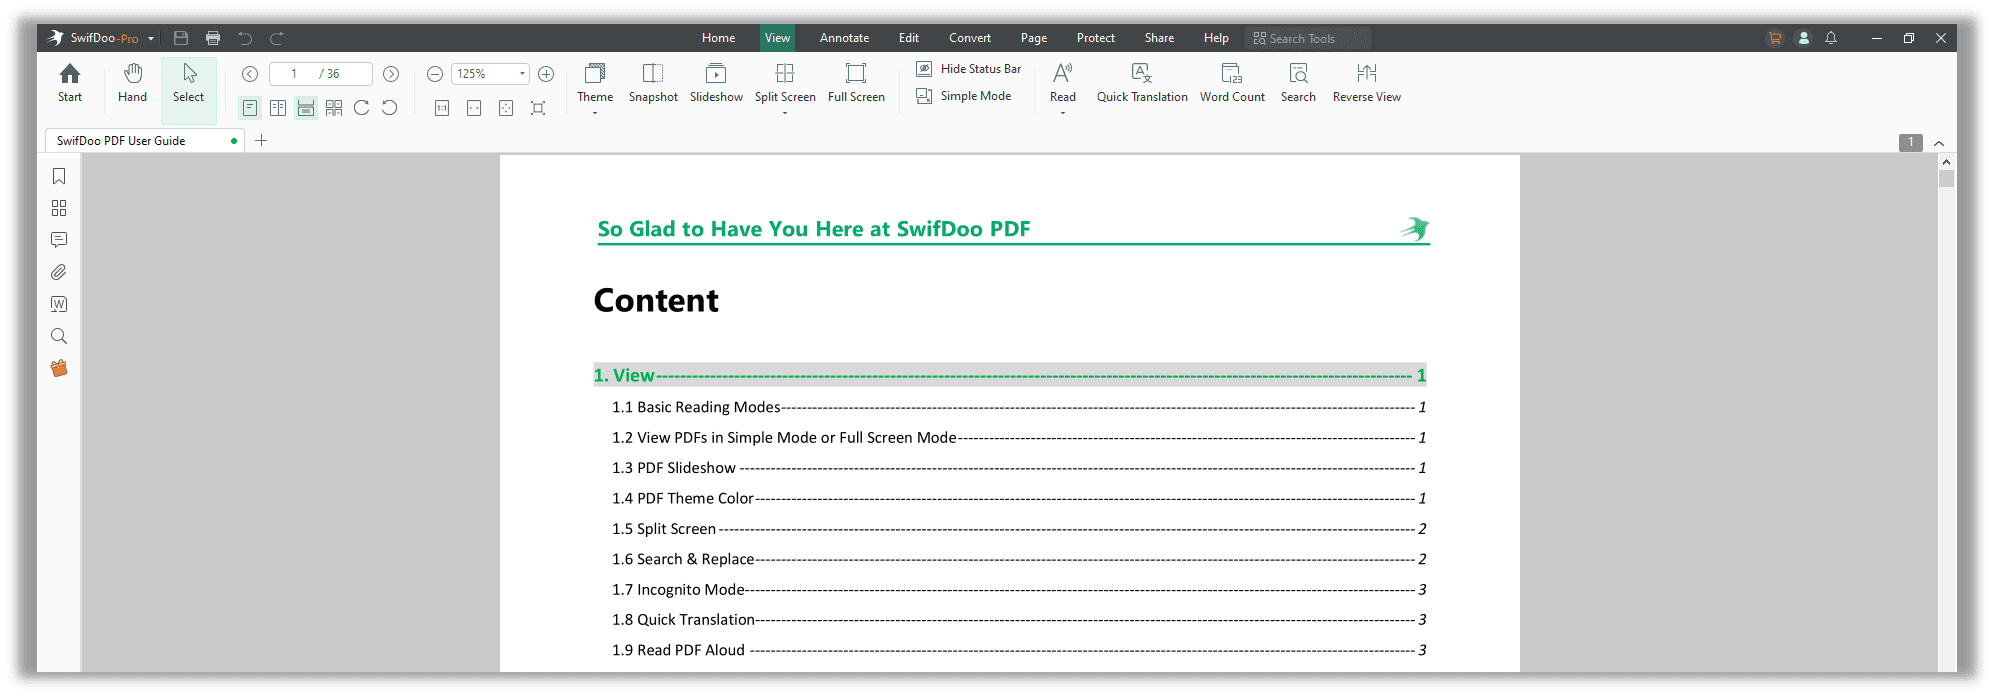Rotate pages clockwise
The image size is (1993, 698).
362,108
